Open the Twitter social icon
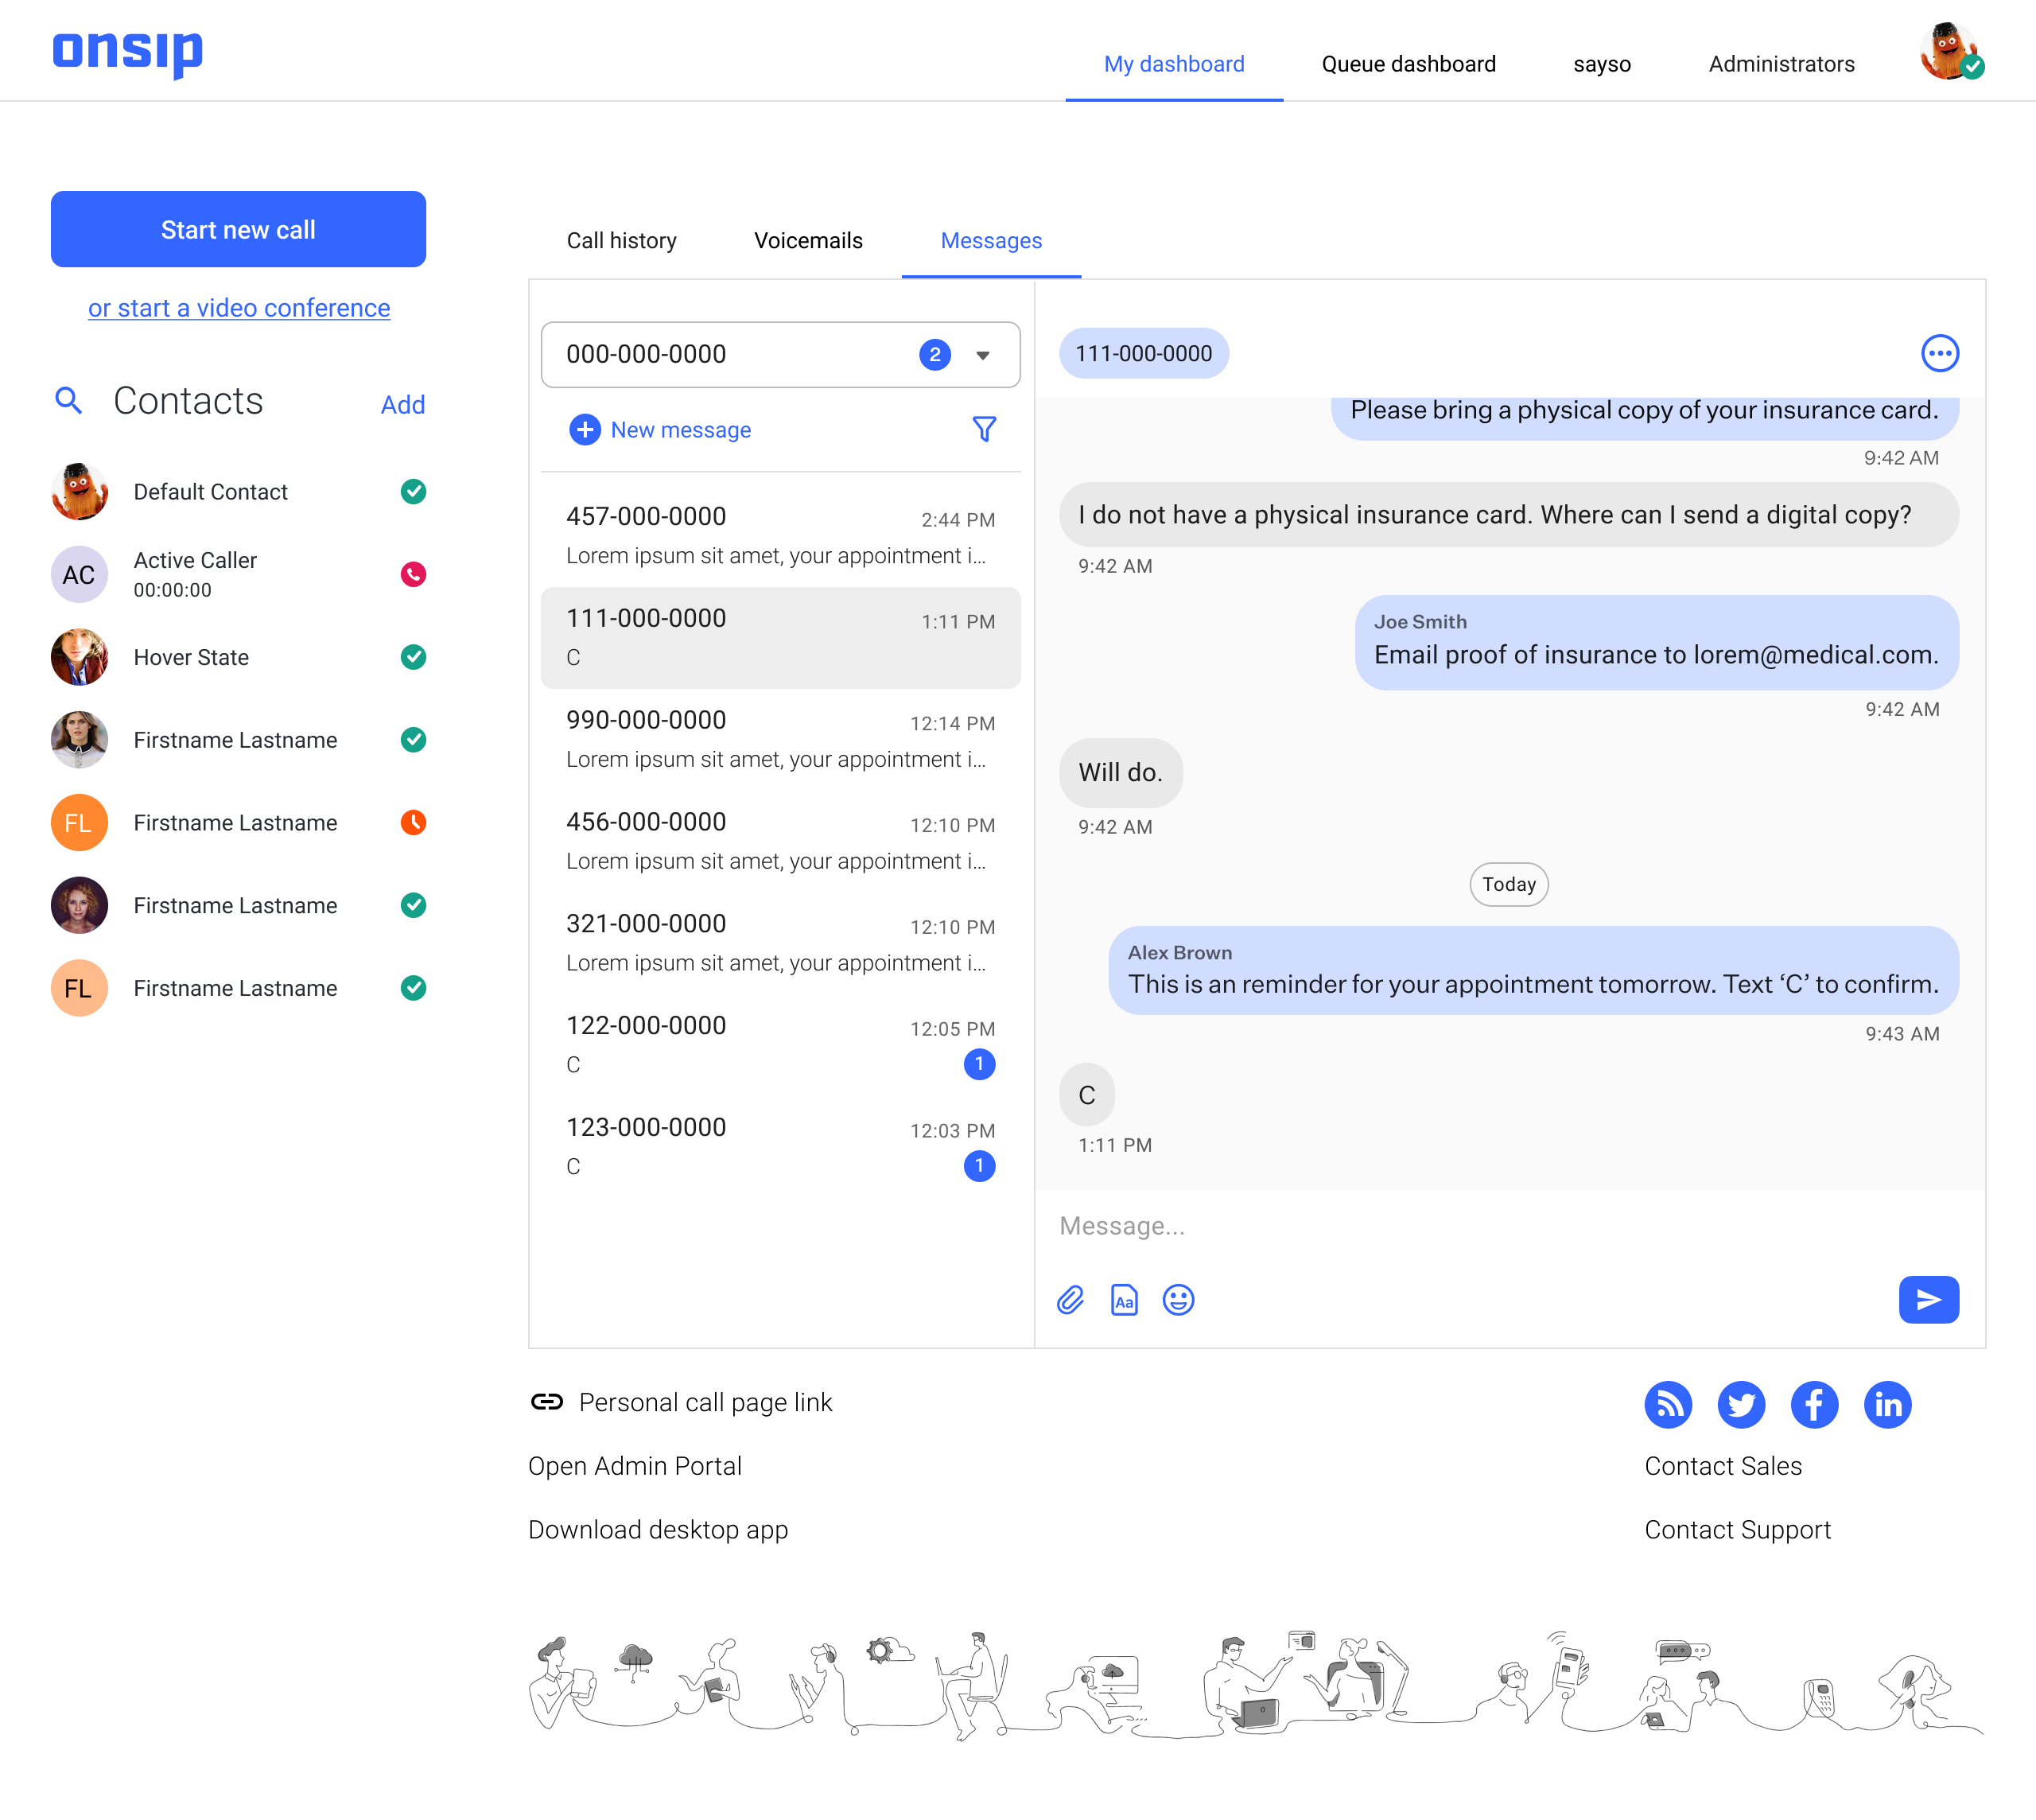 (x=1741, y=1405)
